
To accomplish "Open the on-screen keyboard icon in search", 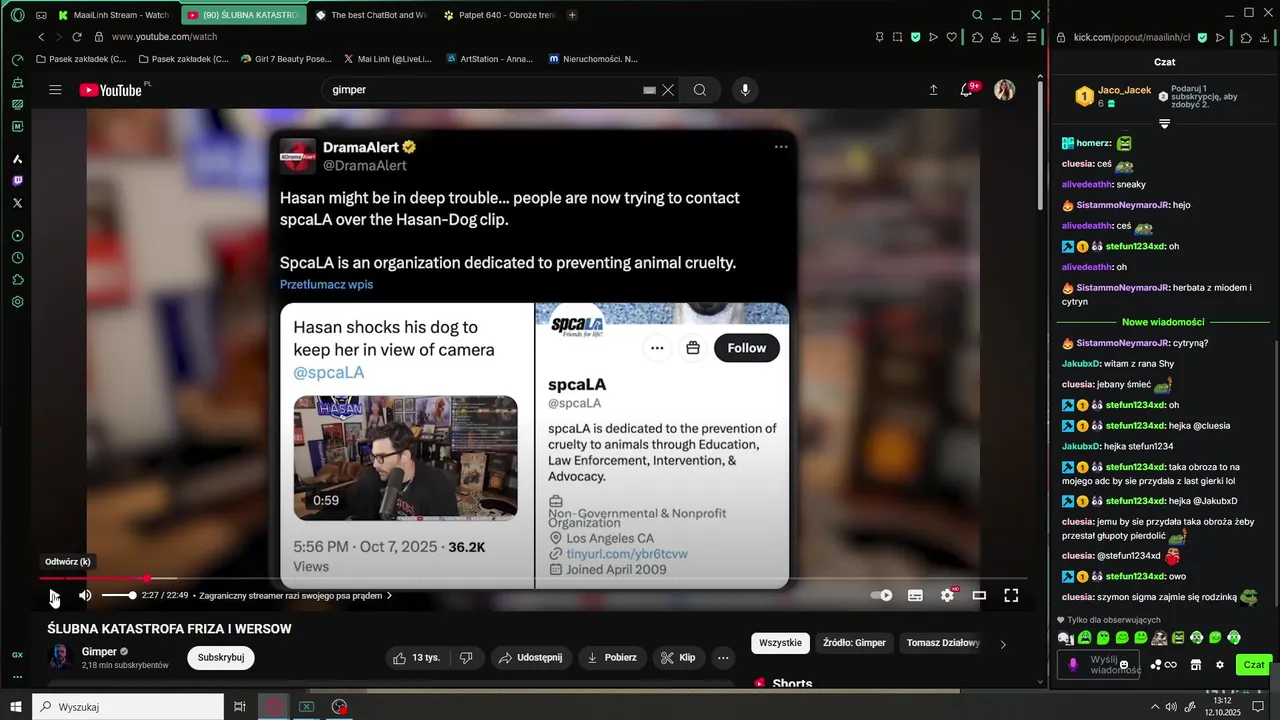I will point(649,90).
